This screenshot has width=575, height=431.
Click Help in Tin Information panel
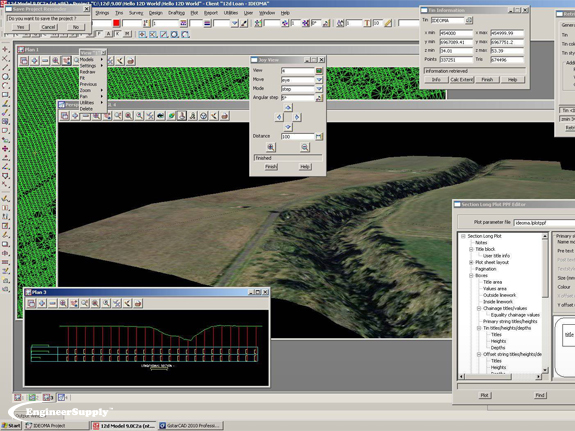click(x=512, y=80)
